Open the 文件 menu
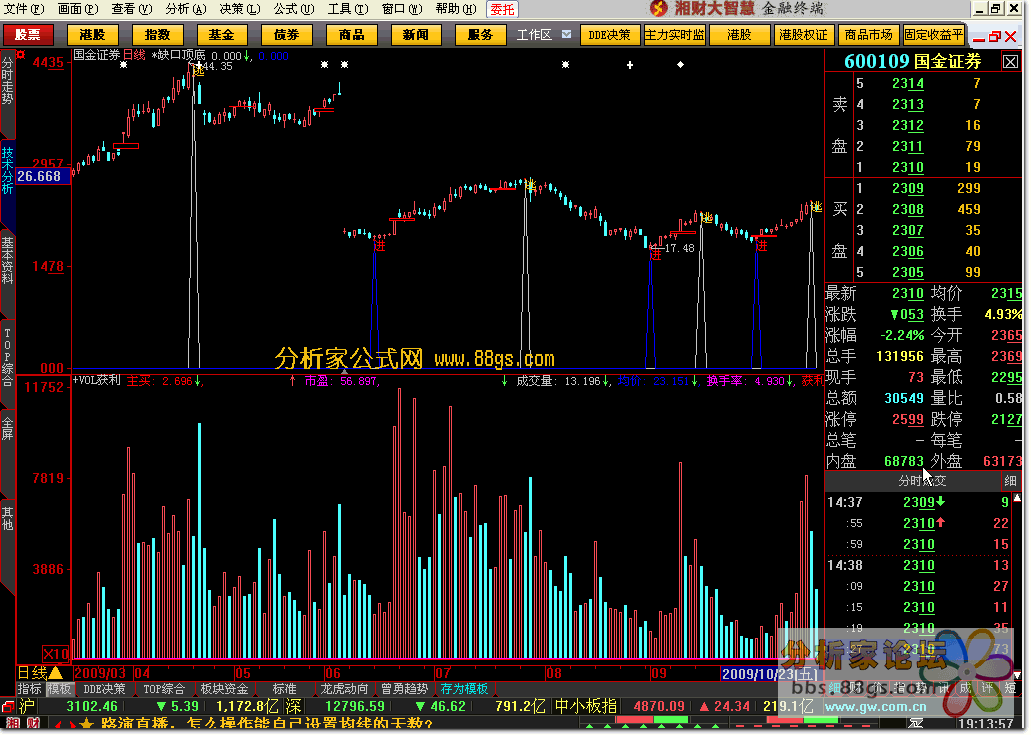Image resolution: width=1031 pixels, height=735 pixels. click(x=24, y=9)
